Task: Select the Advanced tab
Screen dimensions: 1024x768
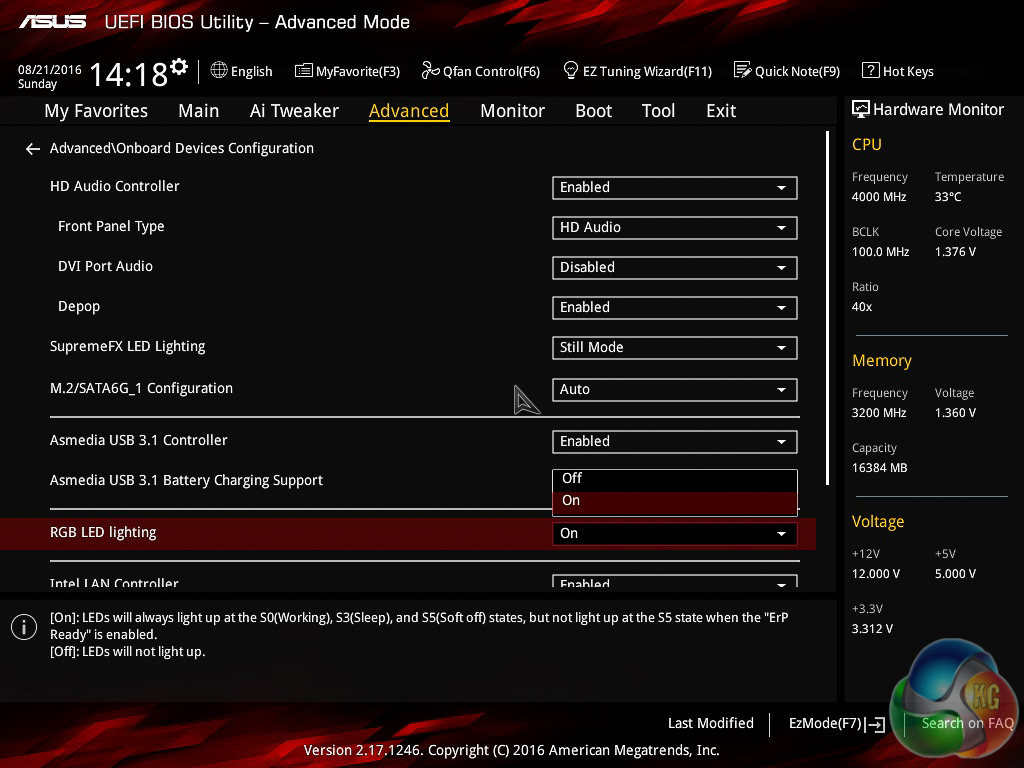Action: (x=409, y=111)
